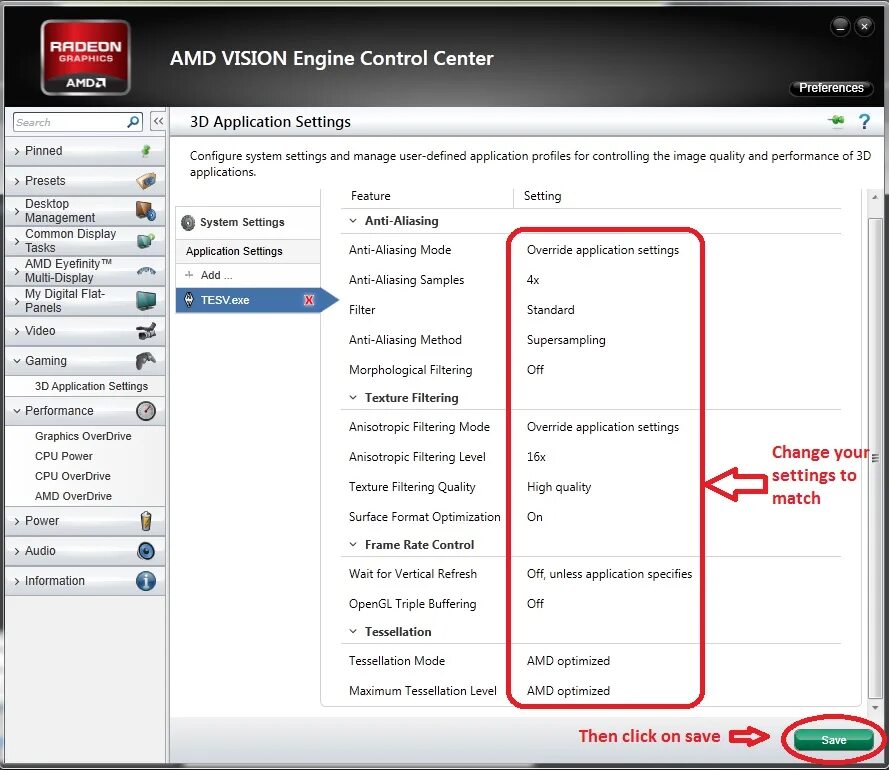Viewport: 889px width, 770px height.
Task: Click the green pin icon beside Pinned
Action: click(x=146, y=150)
